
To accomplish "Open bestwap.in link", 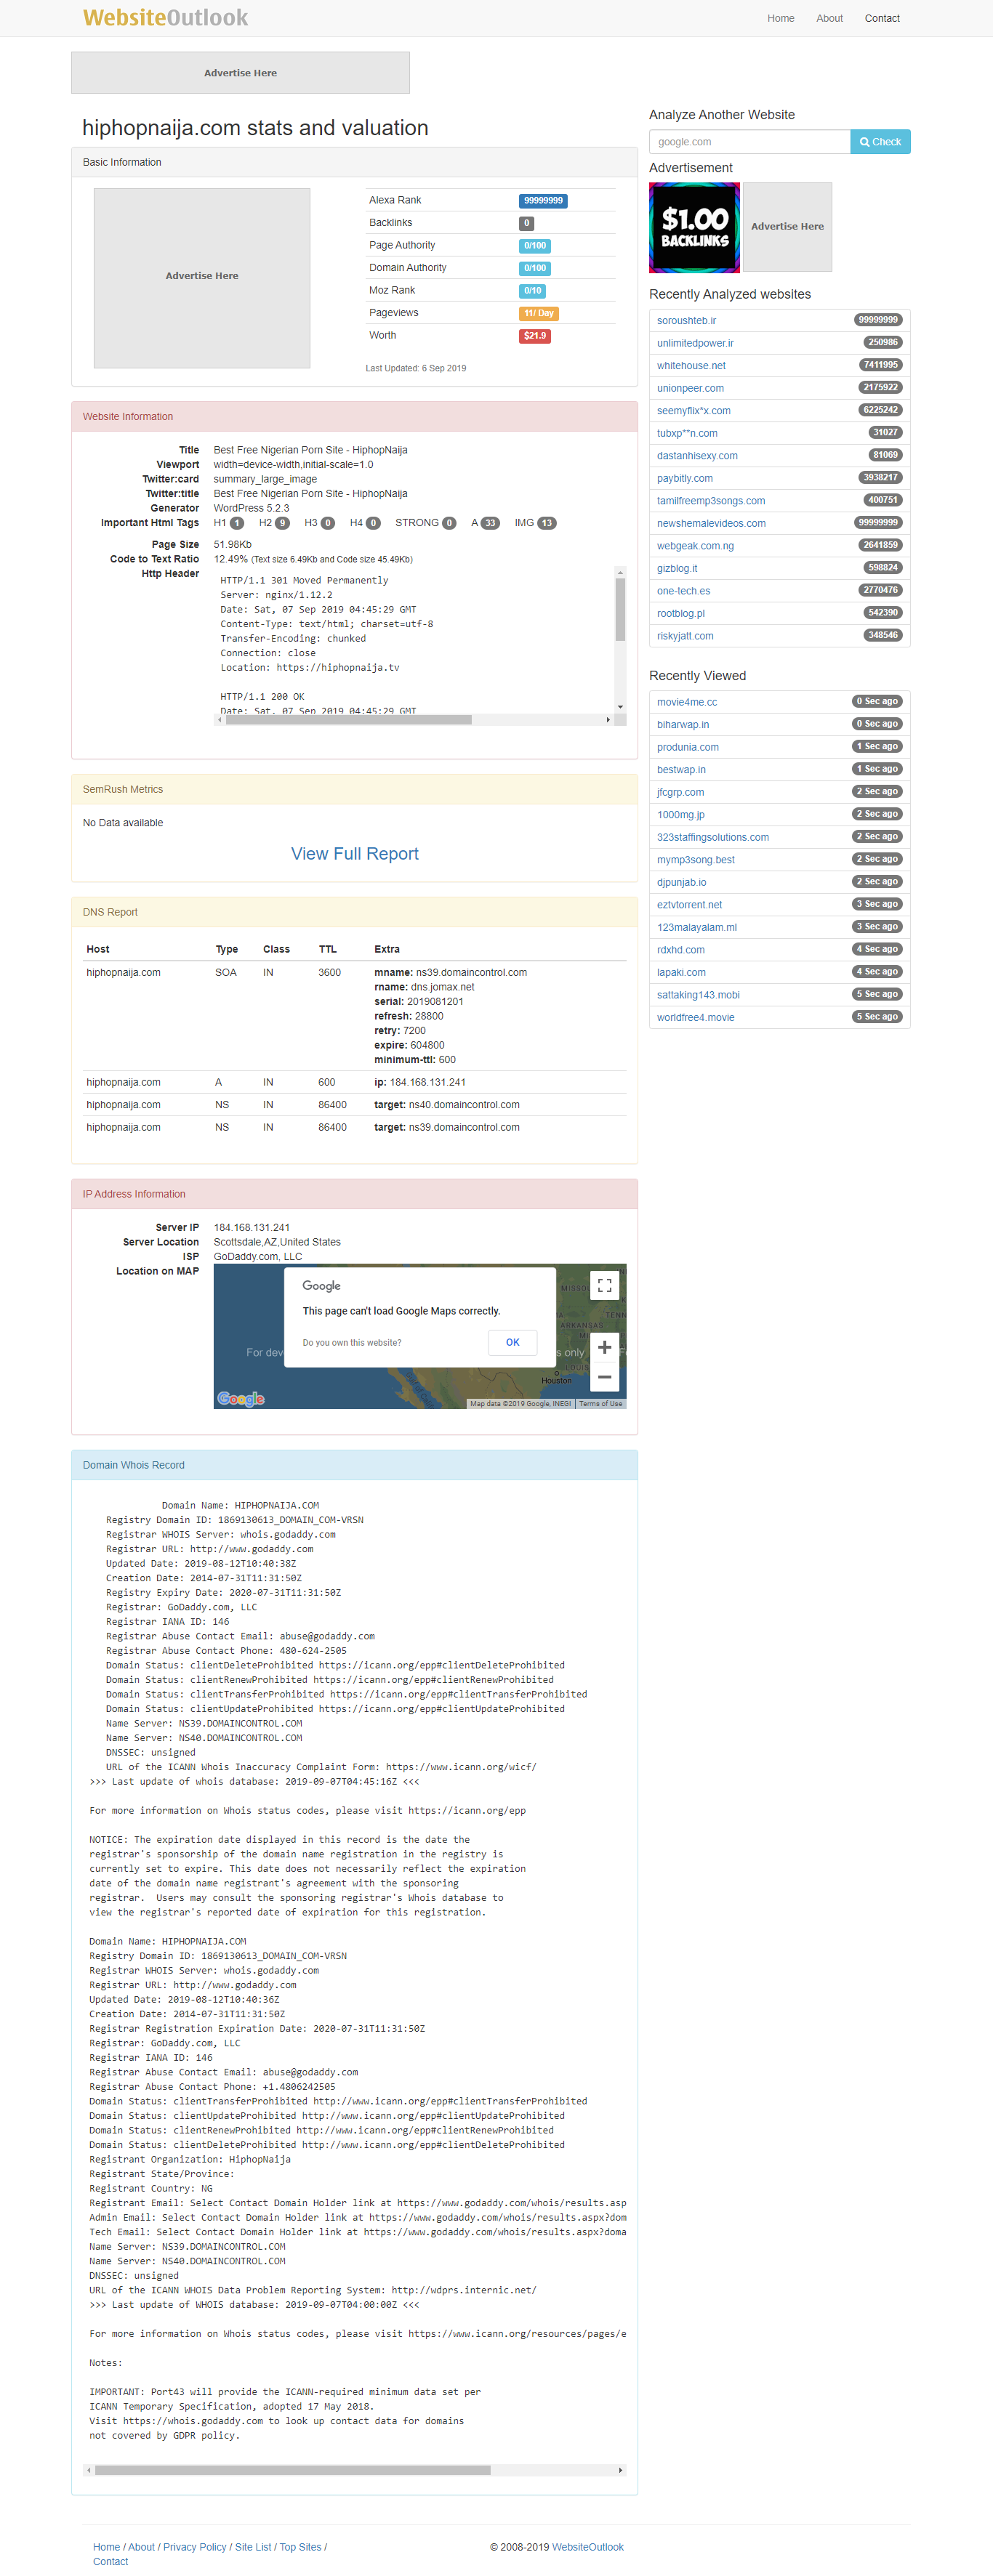I will click(681, 770).
